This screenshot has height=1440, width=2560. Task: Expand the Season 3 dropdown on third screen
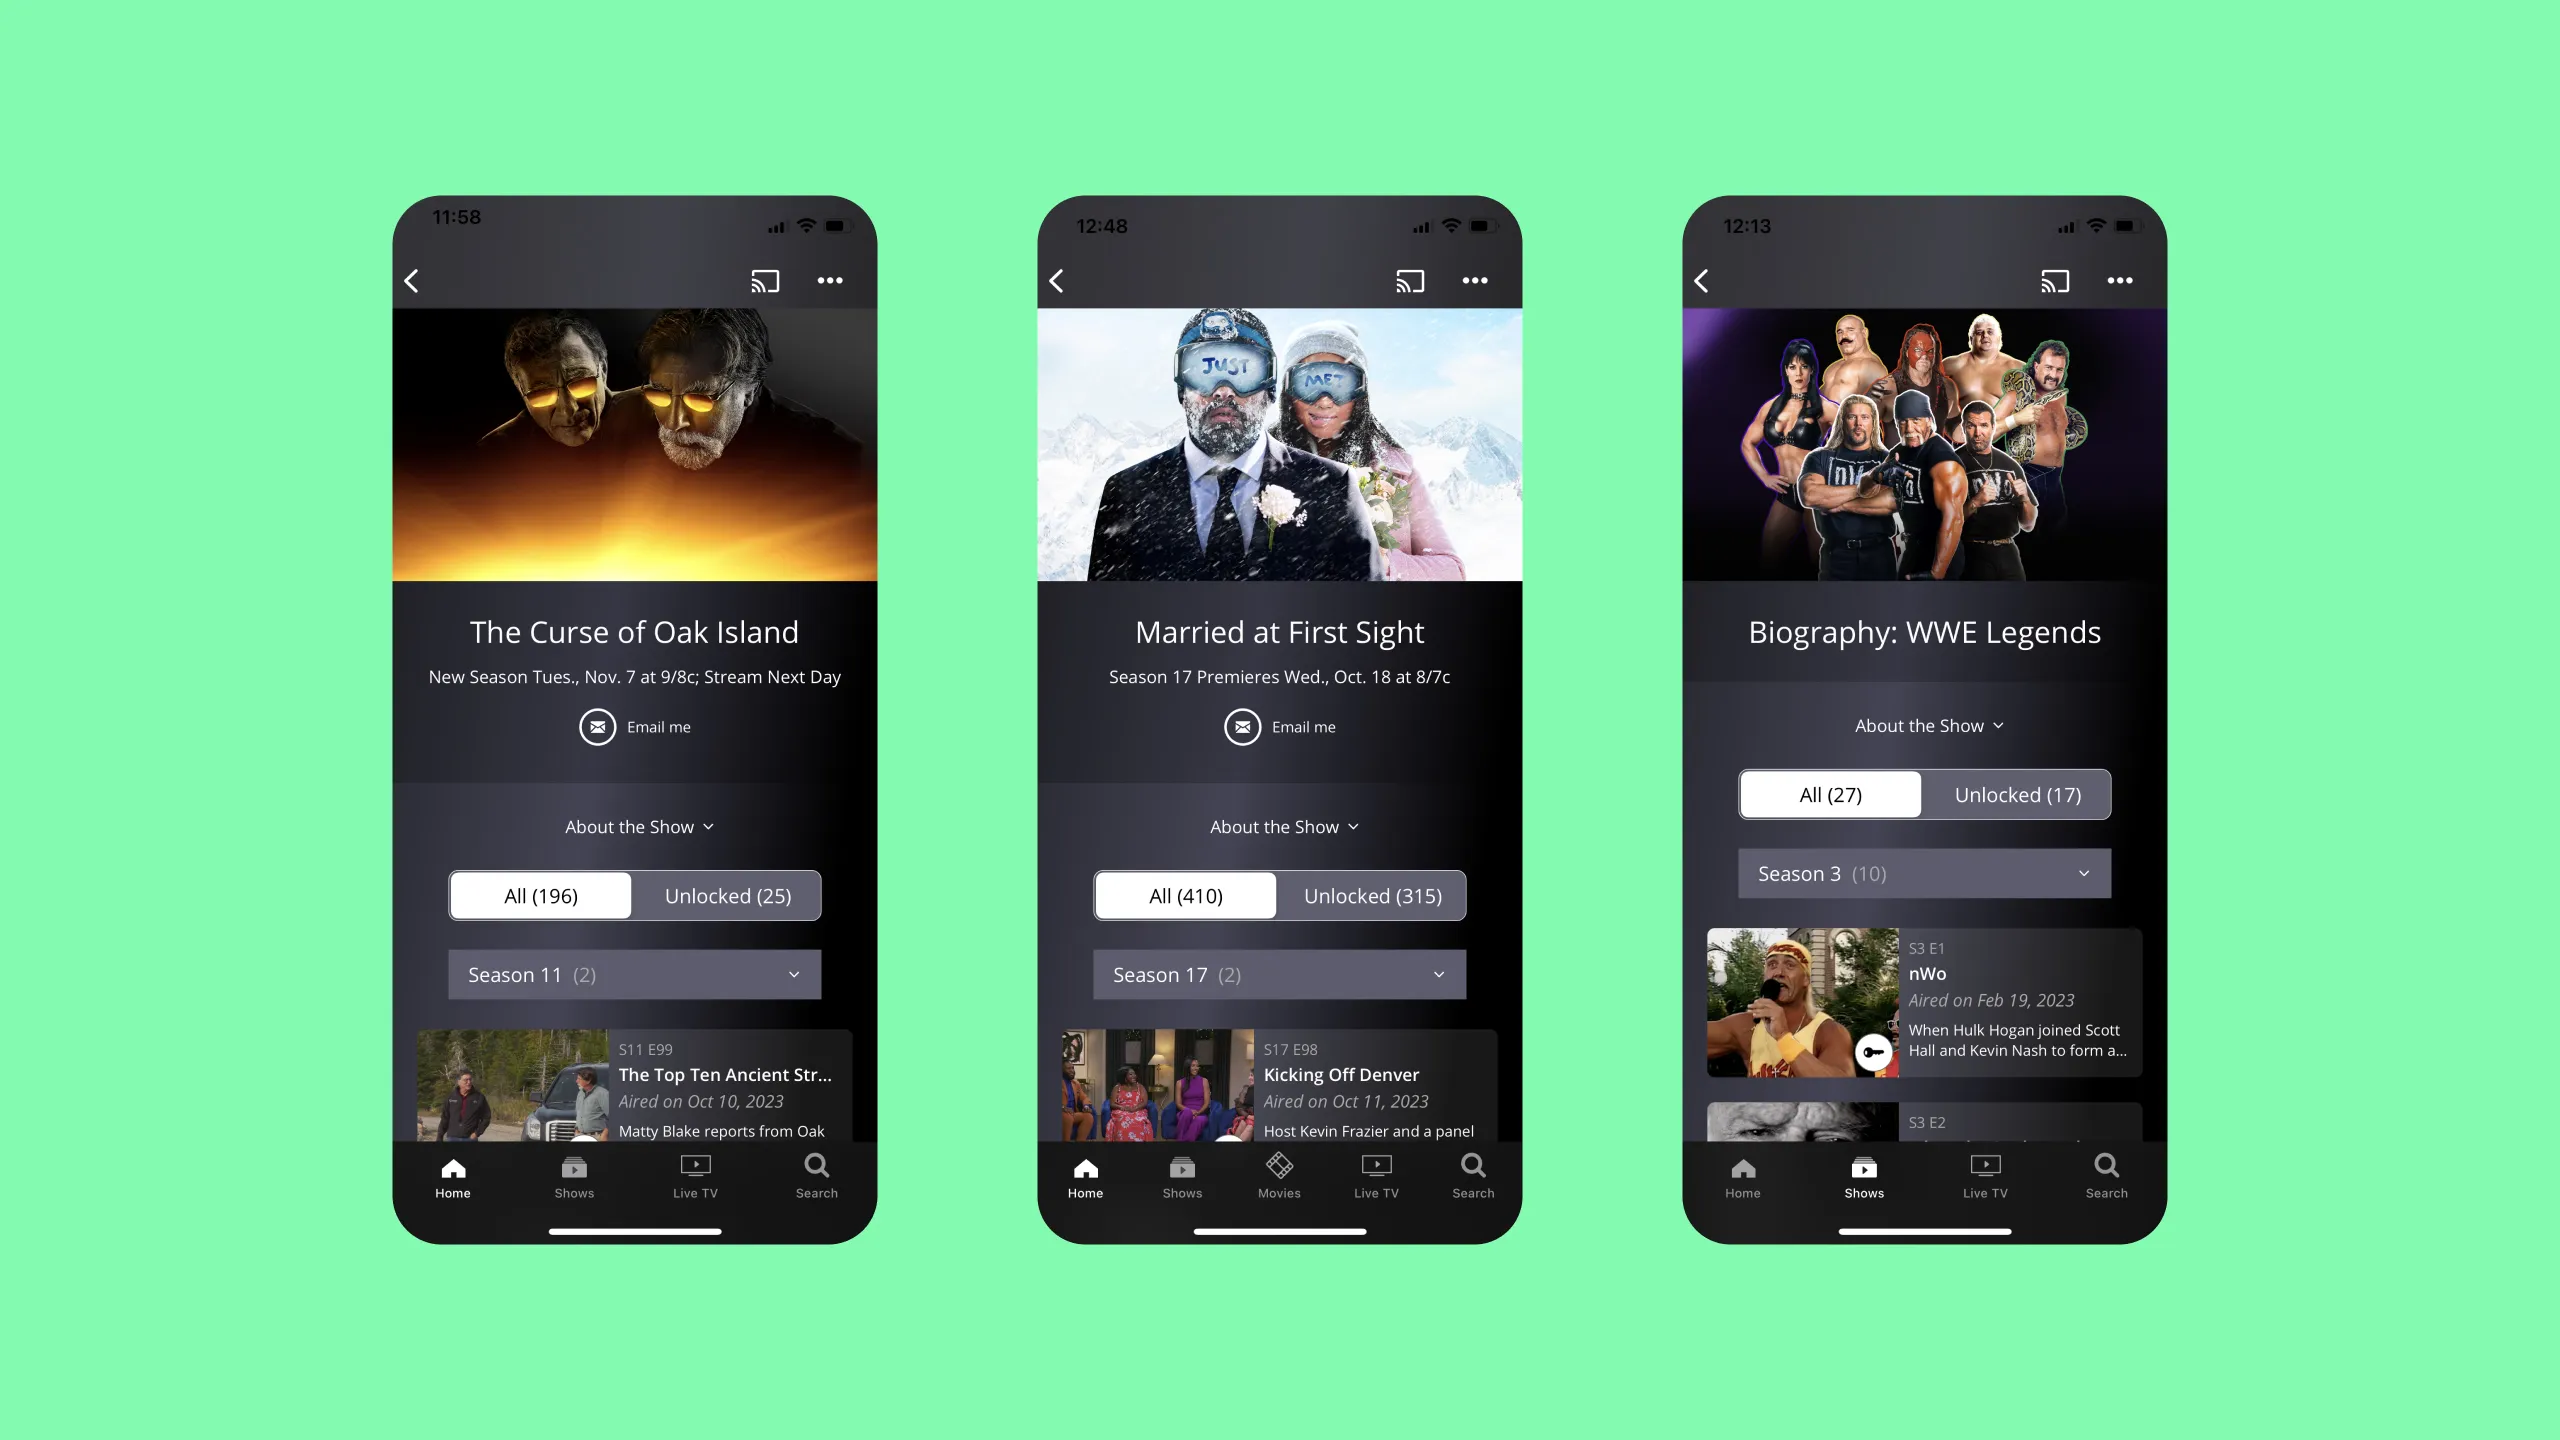(1925, 872)
